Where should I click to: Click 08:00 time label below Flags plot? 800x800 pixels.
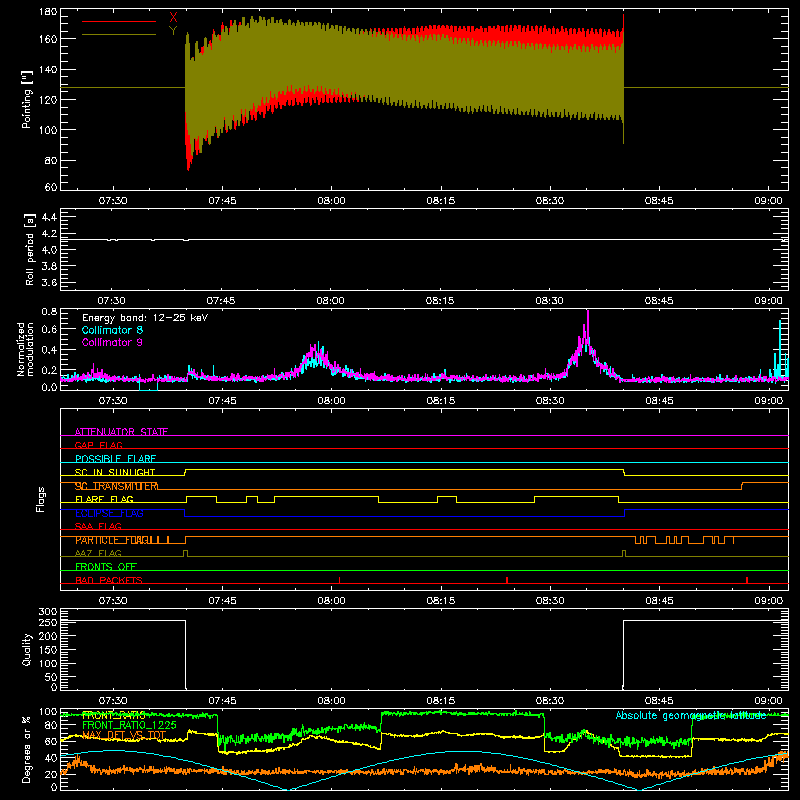click(x=331, y=601)
